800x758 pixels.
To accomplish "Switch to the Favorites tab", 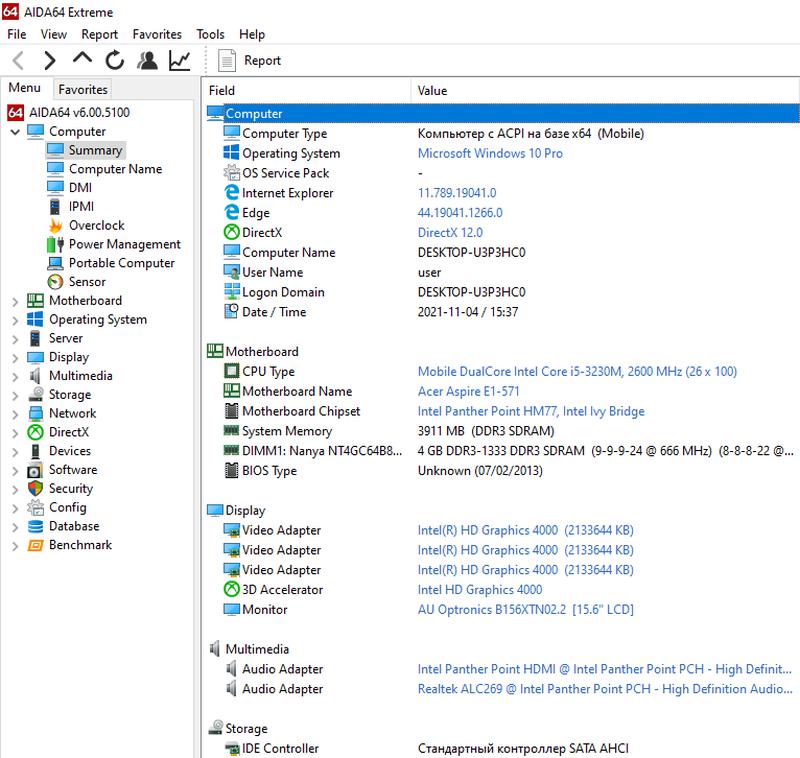I will 82,89.
